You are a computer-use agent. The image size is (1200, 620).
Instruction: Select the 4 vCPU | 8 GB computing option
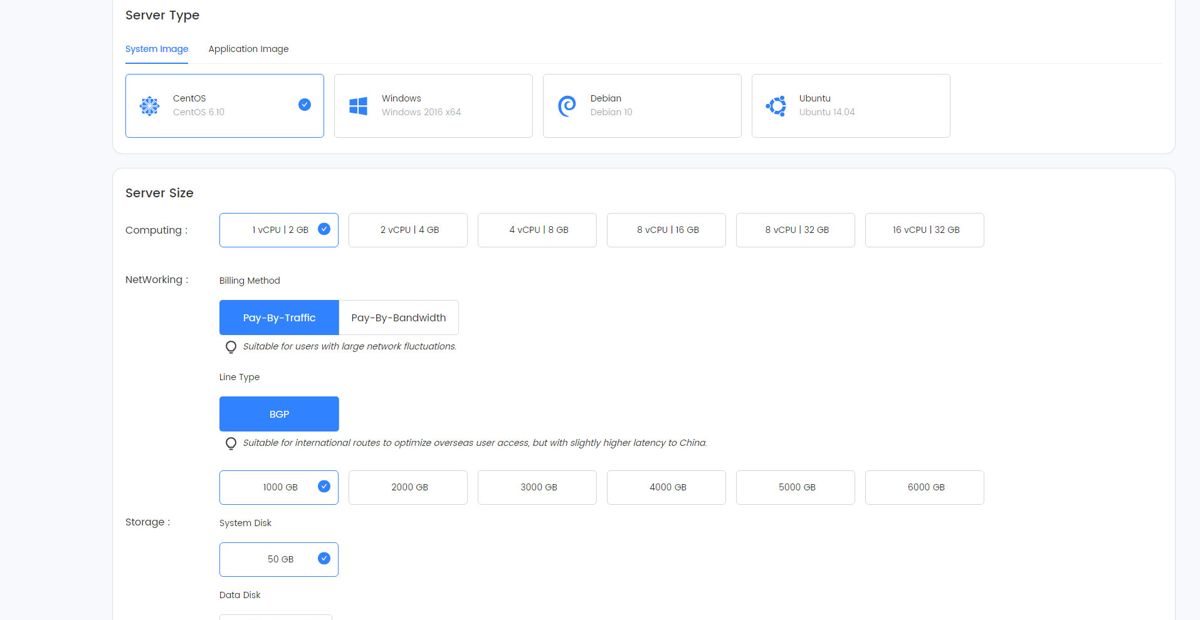[537, 230]
